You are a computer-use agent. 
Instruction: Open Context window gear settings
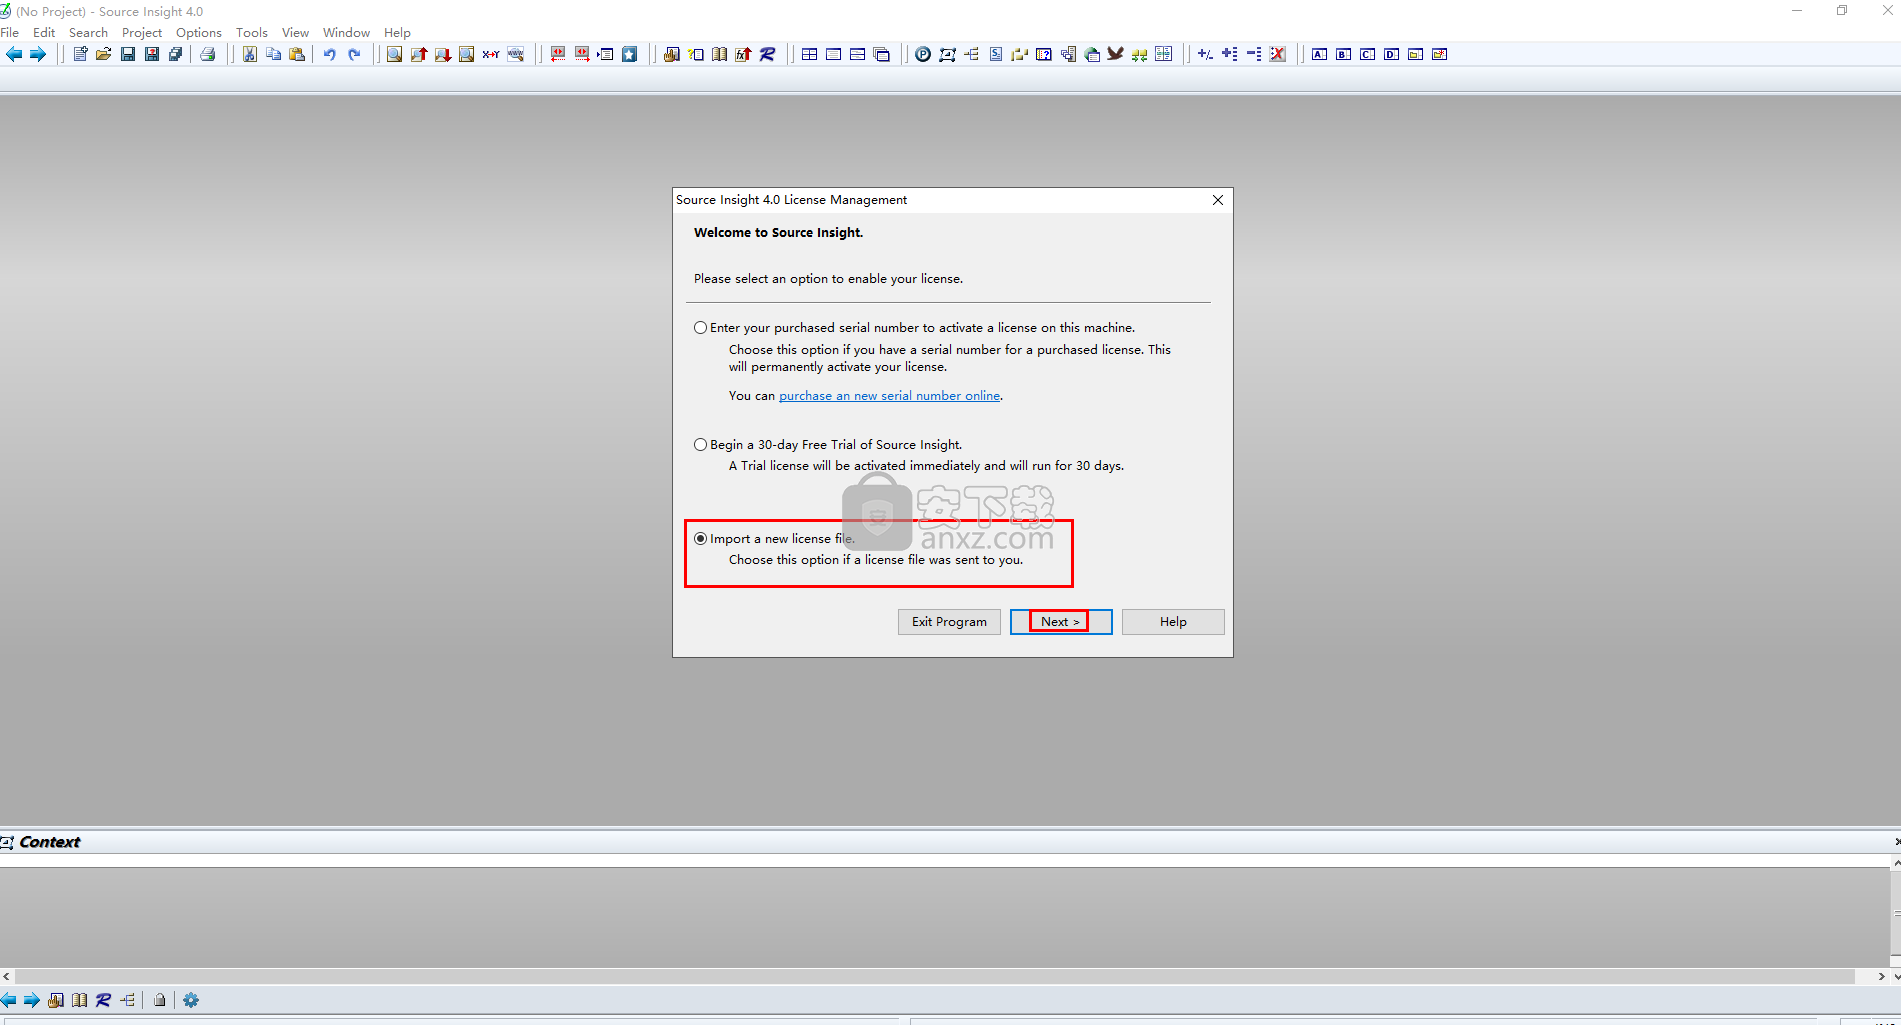(x=191, y=1000)
